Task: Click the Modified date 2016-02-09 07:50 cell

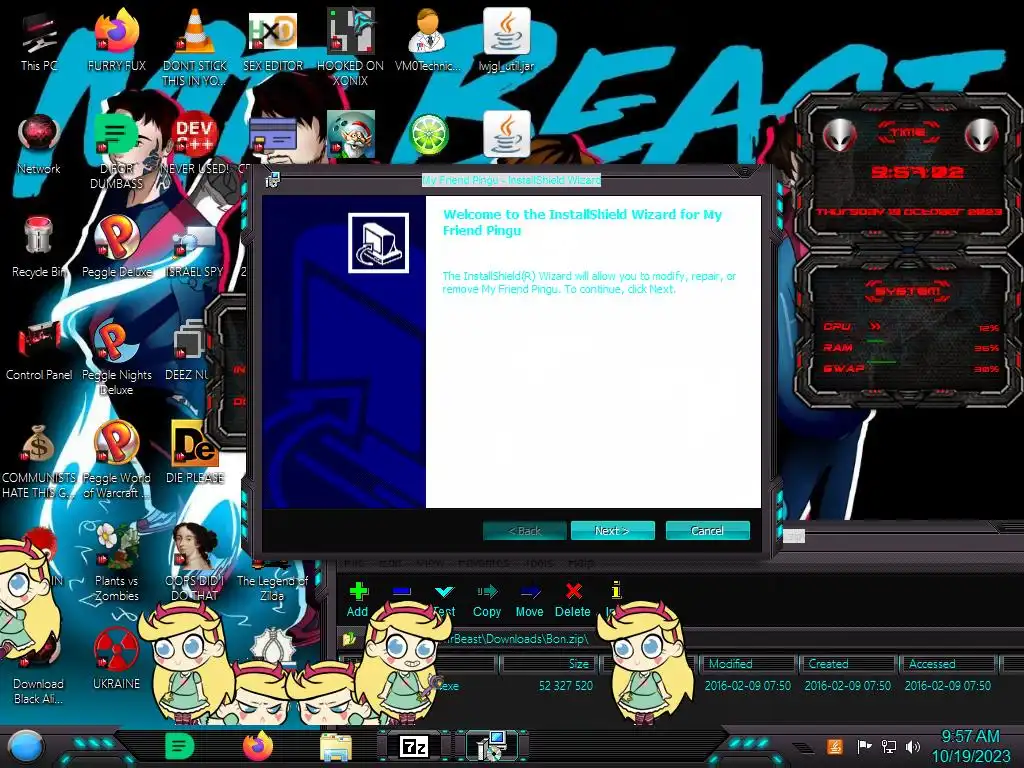Action: (x=748, y=686)
